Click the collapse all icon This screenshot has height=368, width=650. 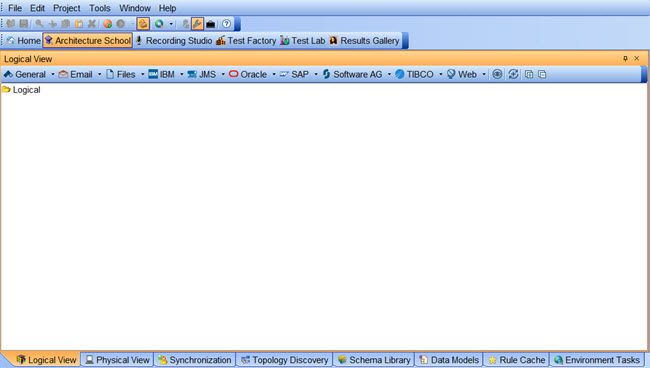[542, 74]
